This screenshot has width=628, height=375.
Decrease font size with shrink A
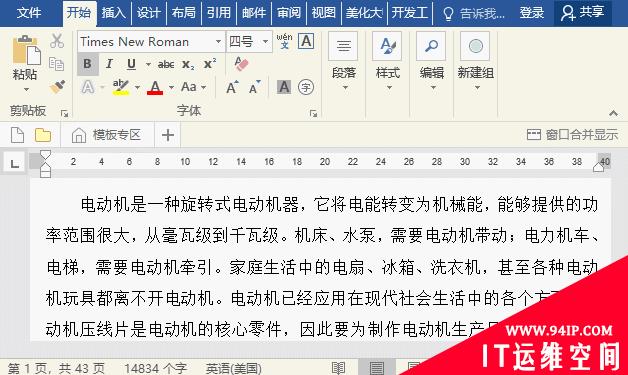[x=254, y=87]
